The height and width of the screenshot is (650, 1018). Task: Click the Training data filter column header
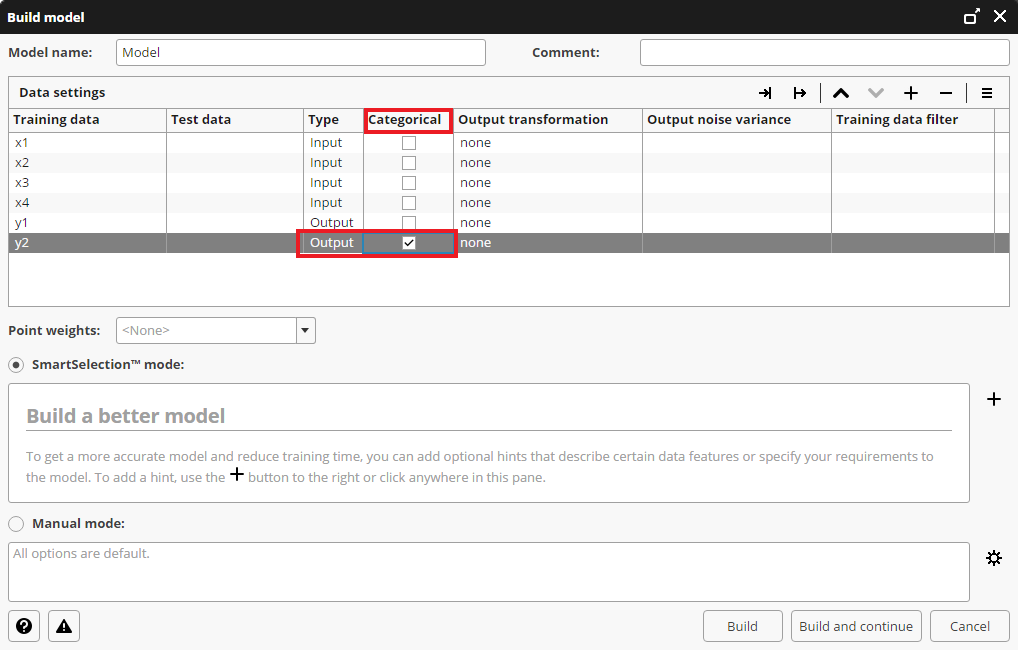point(913,120)
